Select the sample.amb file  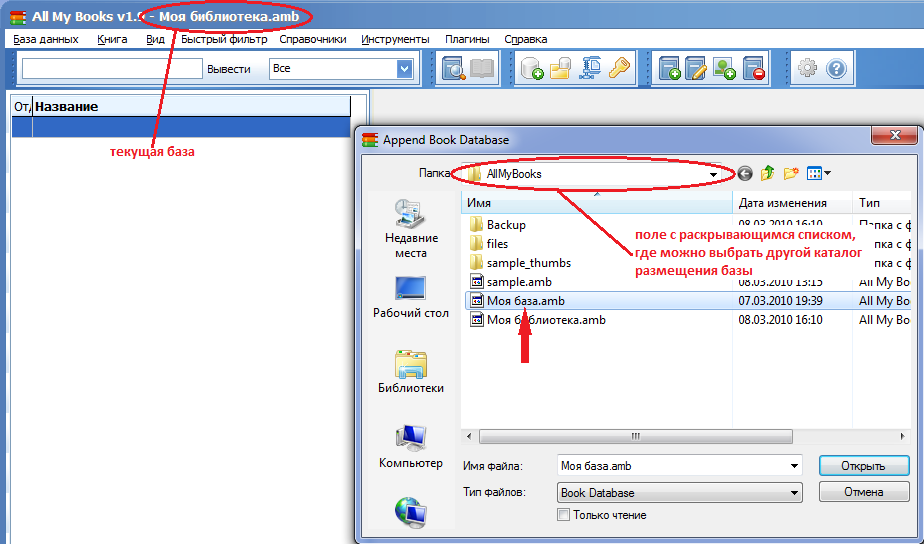[x=511, y=282]
